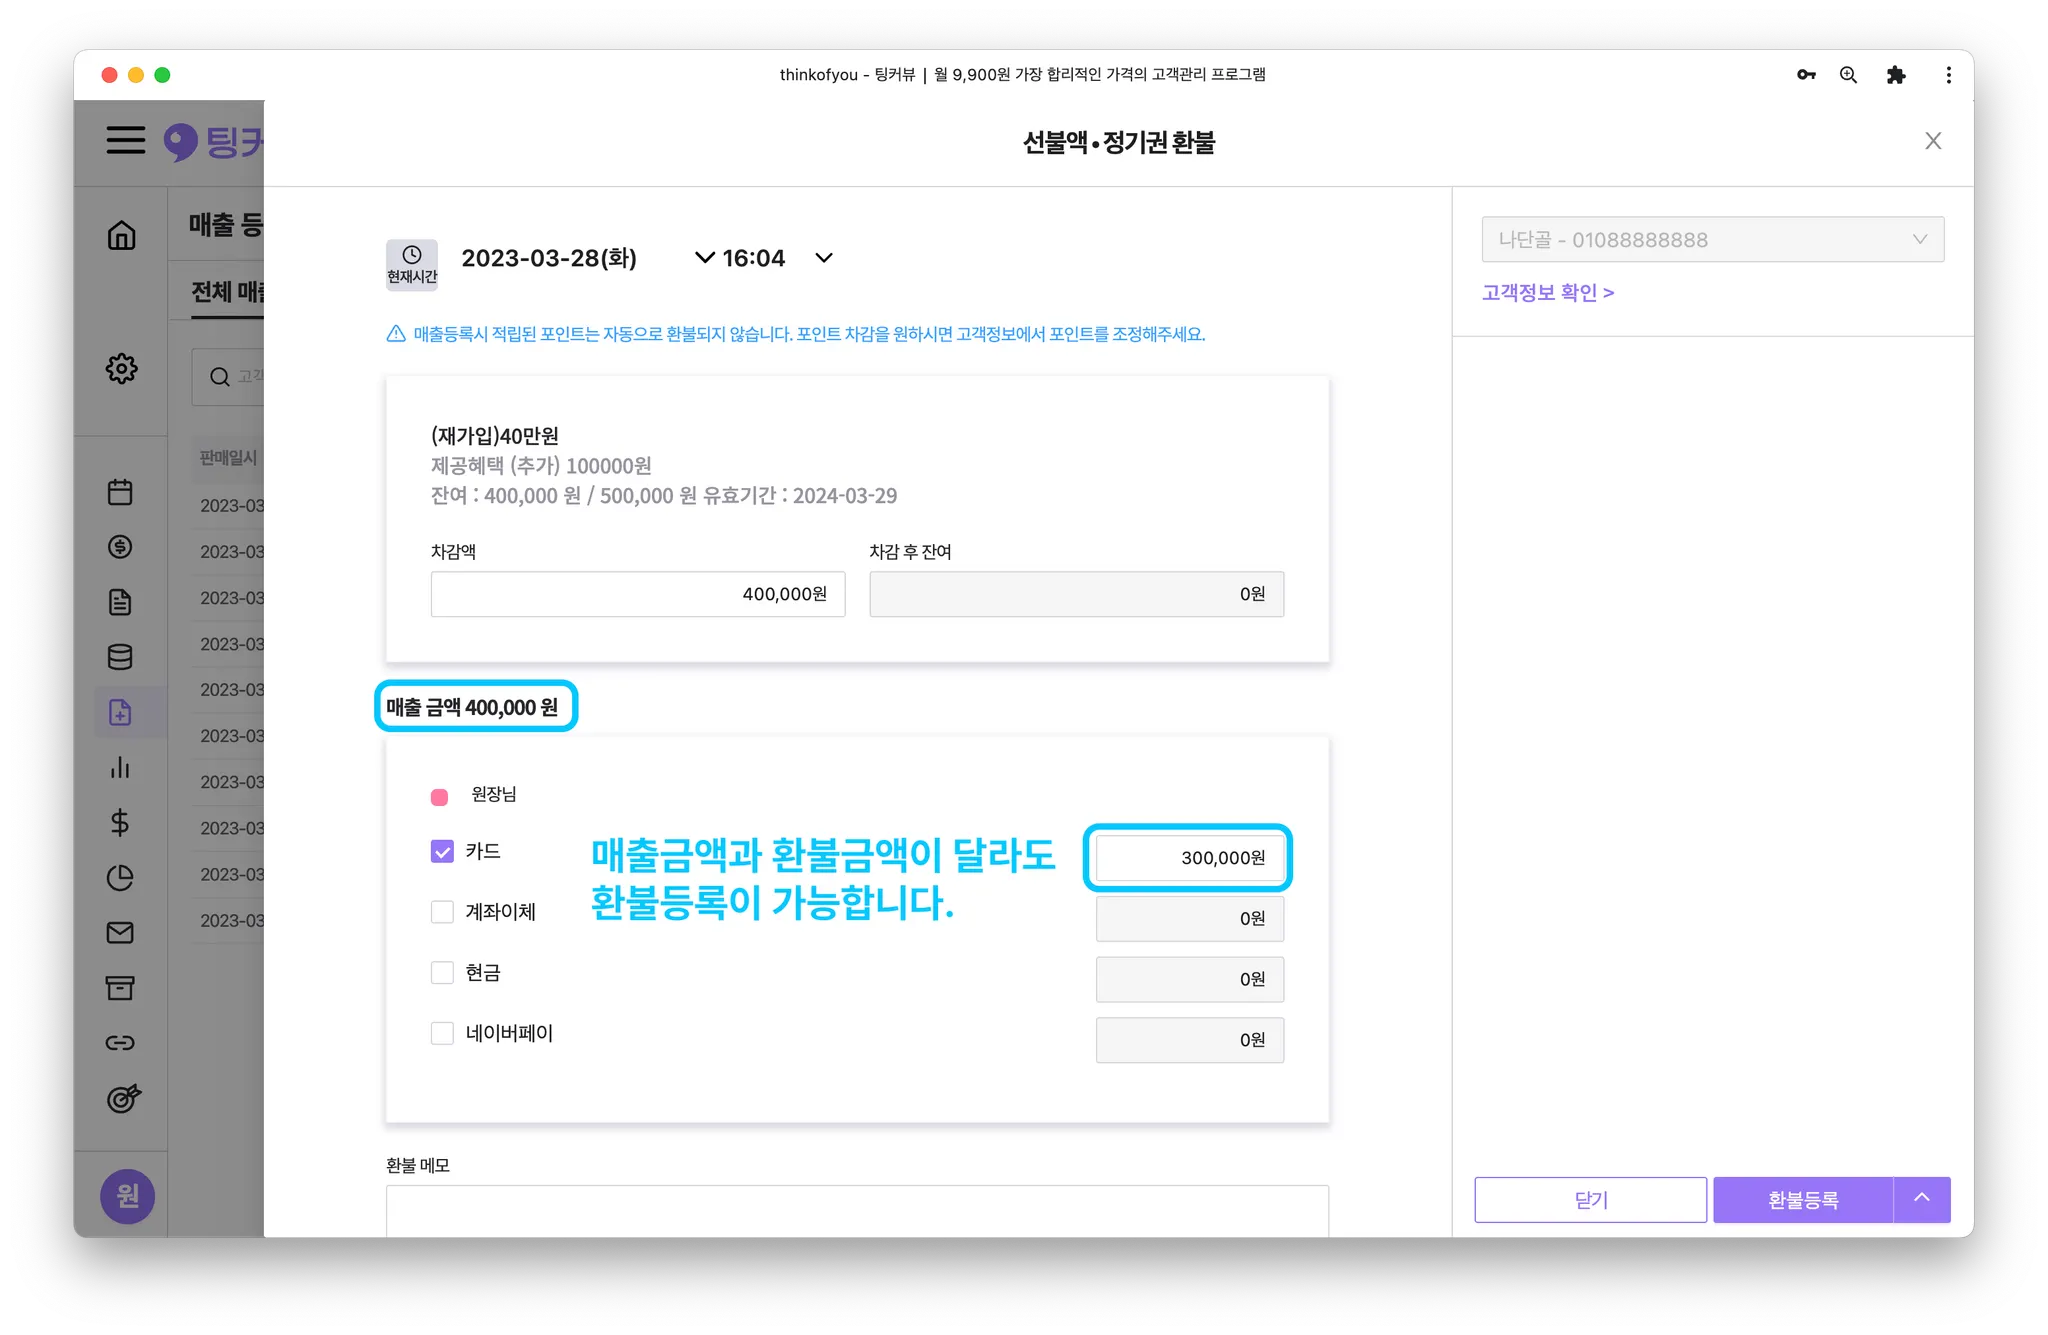2048x1335 pixels.
Task: Click the 현재시간 clock button
Action: tap(411, 264)
